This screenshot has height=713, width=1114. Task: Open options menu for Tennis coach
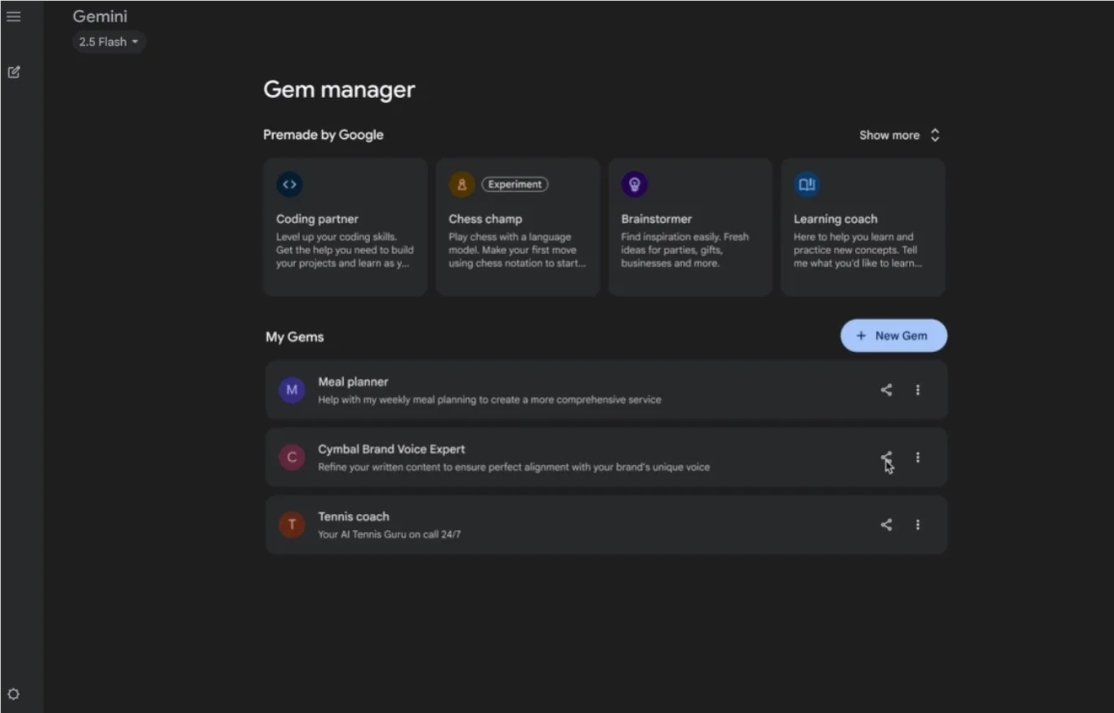point(918,524)
